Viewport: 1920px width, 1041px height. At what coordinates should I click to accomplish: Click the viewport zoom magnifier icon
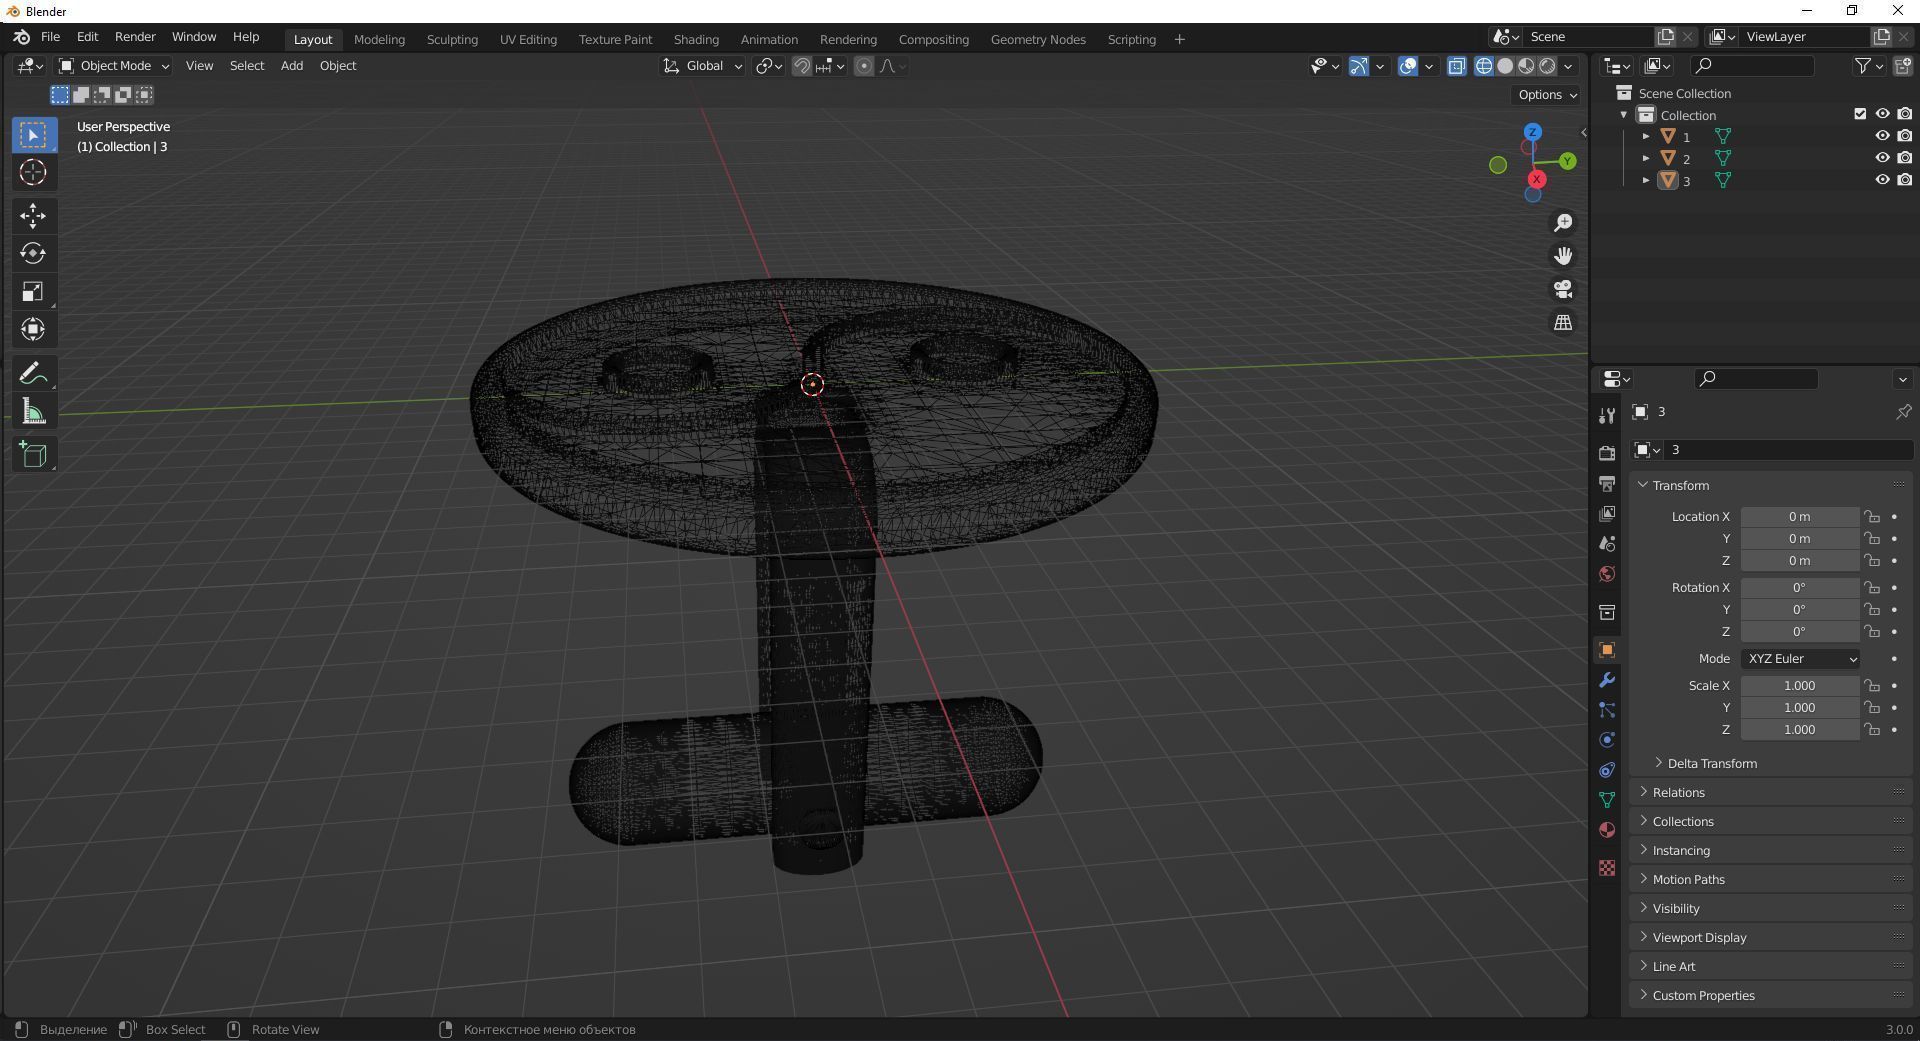pyautogui.click(x=1562, y=223)
